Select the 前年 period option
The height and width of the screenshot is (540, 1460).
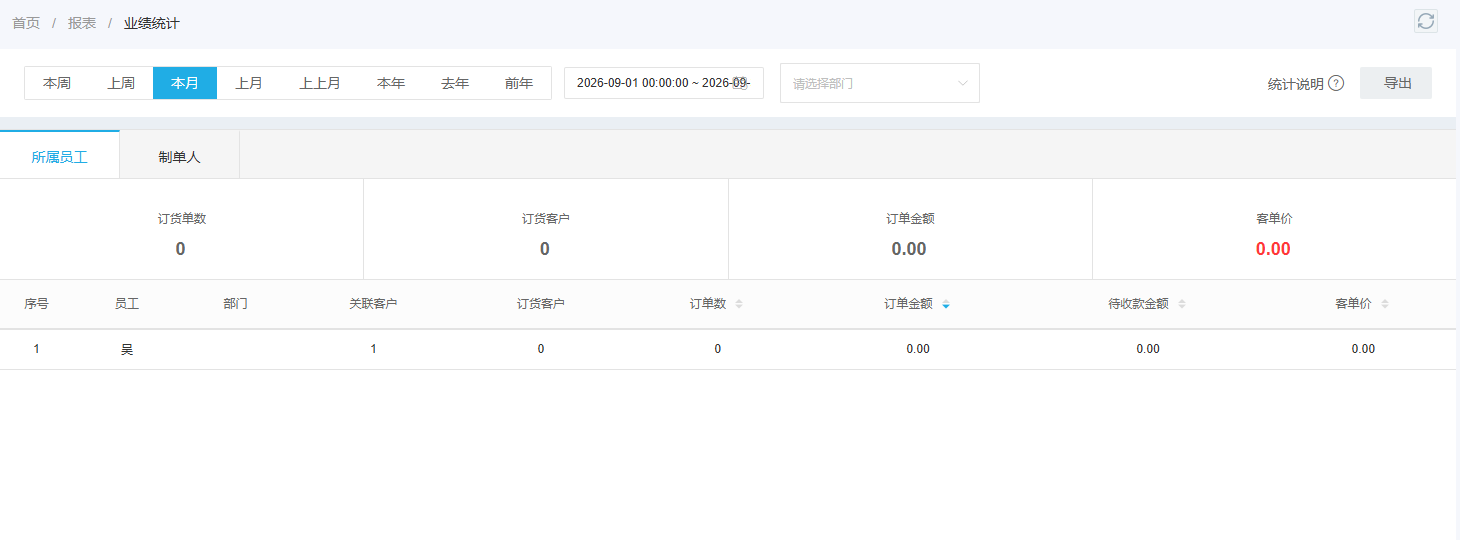pos(519,83)
